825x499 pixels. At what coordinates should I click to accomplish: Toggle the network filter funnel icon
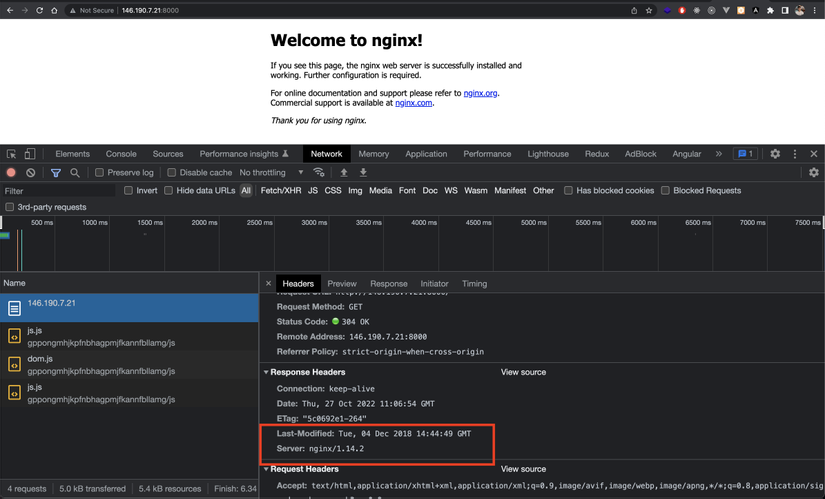pyautogui.click(x=56, y=172)
